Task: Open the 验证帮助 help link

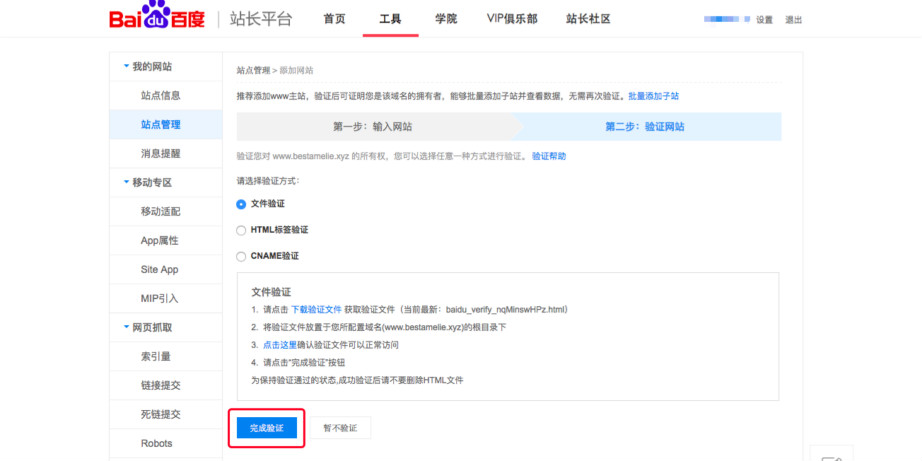Action: (549, 157)
